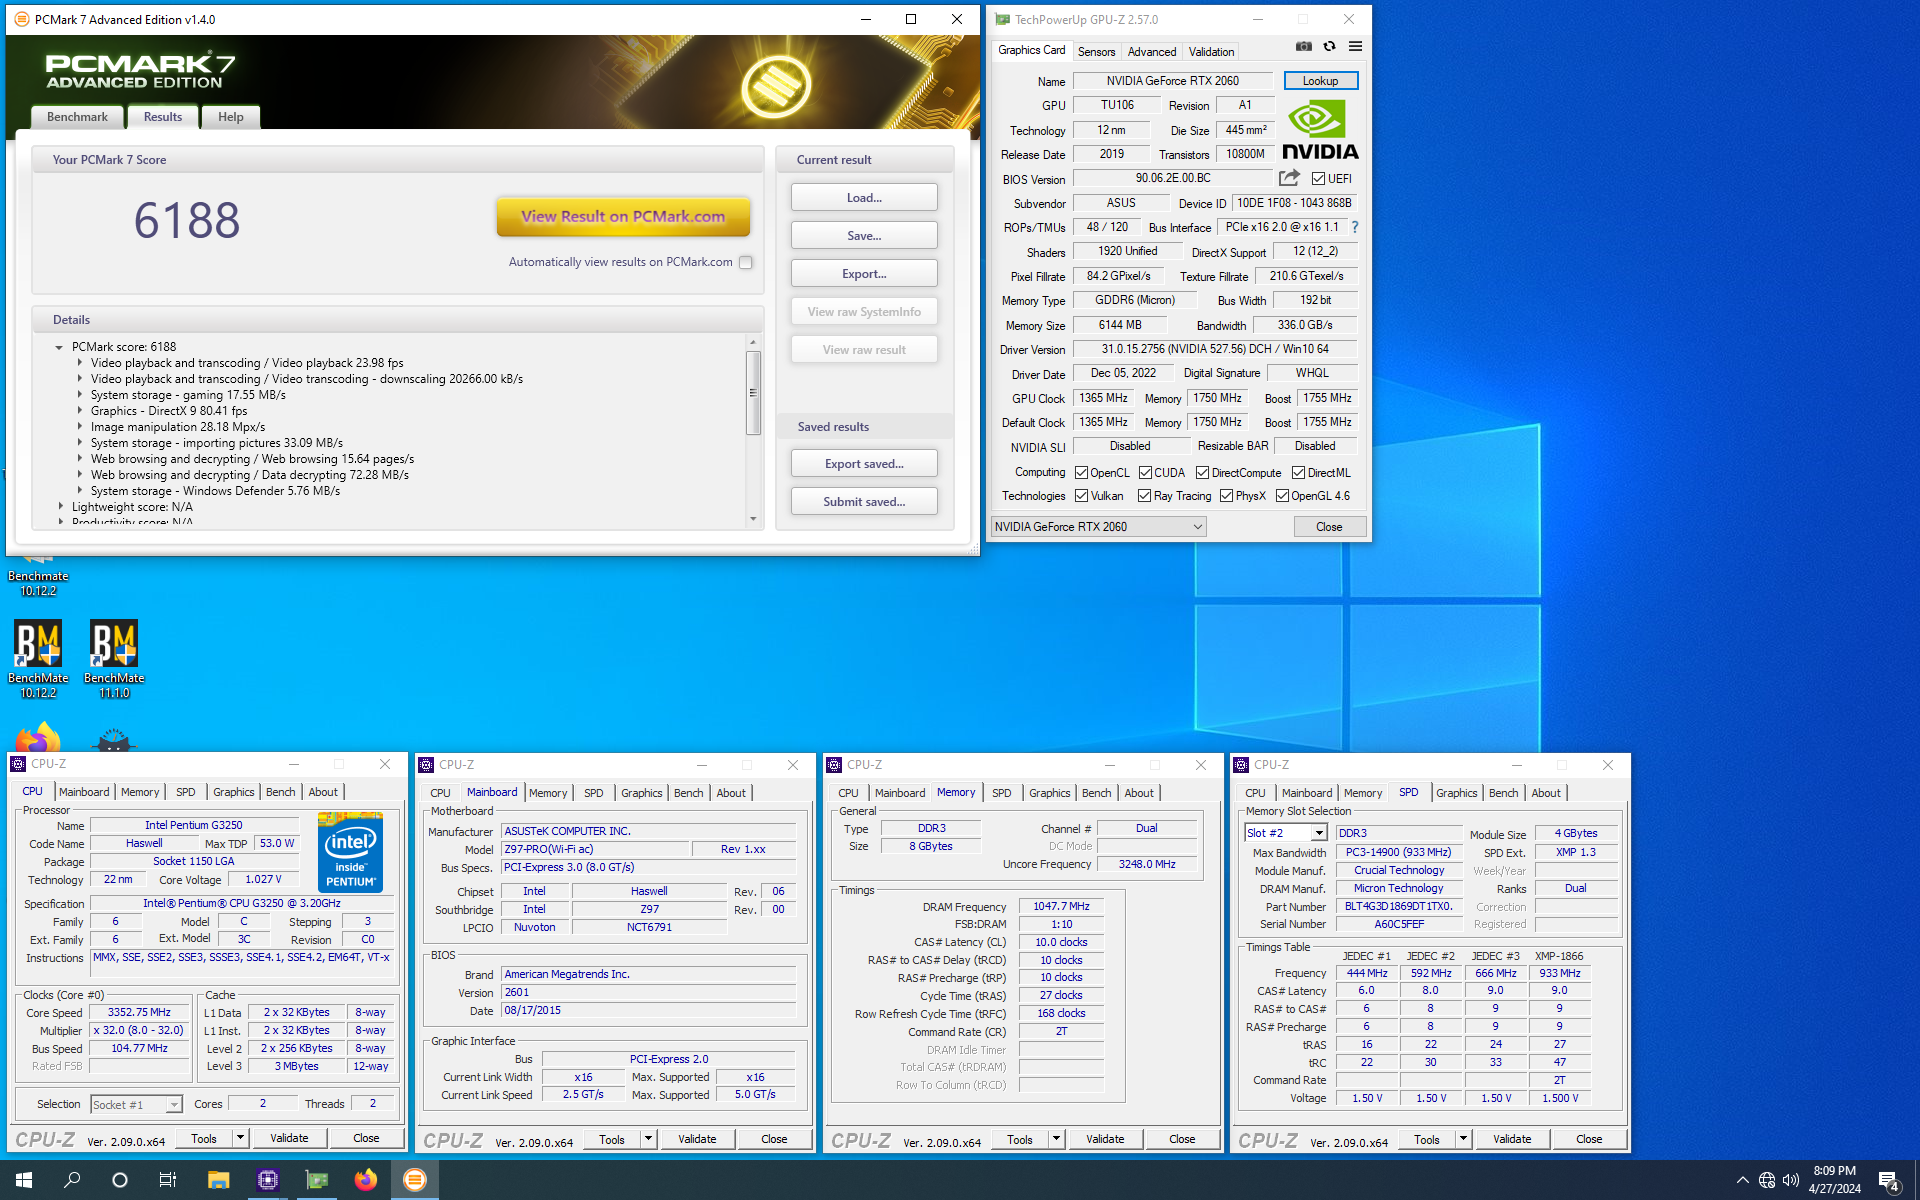Click the Intel Pentium logo in CPU-Z
This screenshot has height=1200, width=1920.
350,851
